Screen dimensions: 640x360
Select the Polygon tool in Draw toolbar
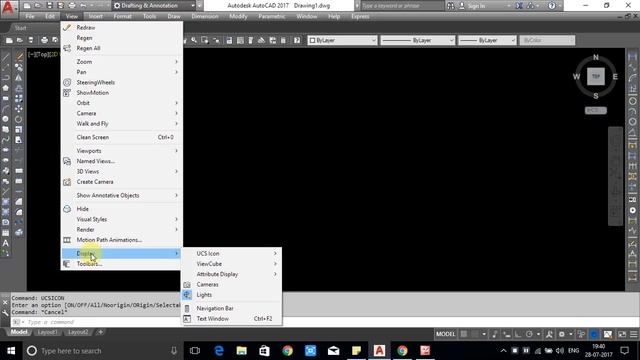(6, 88)
